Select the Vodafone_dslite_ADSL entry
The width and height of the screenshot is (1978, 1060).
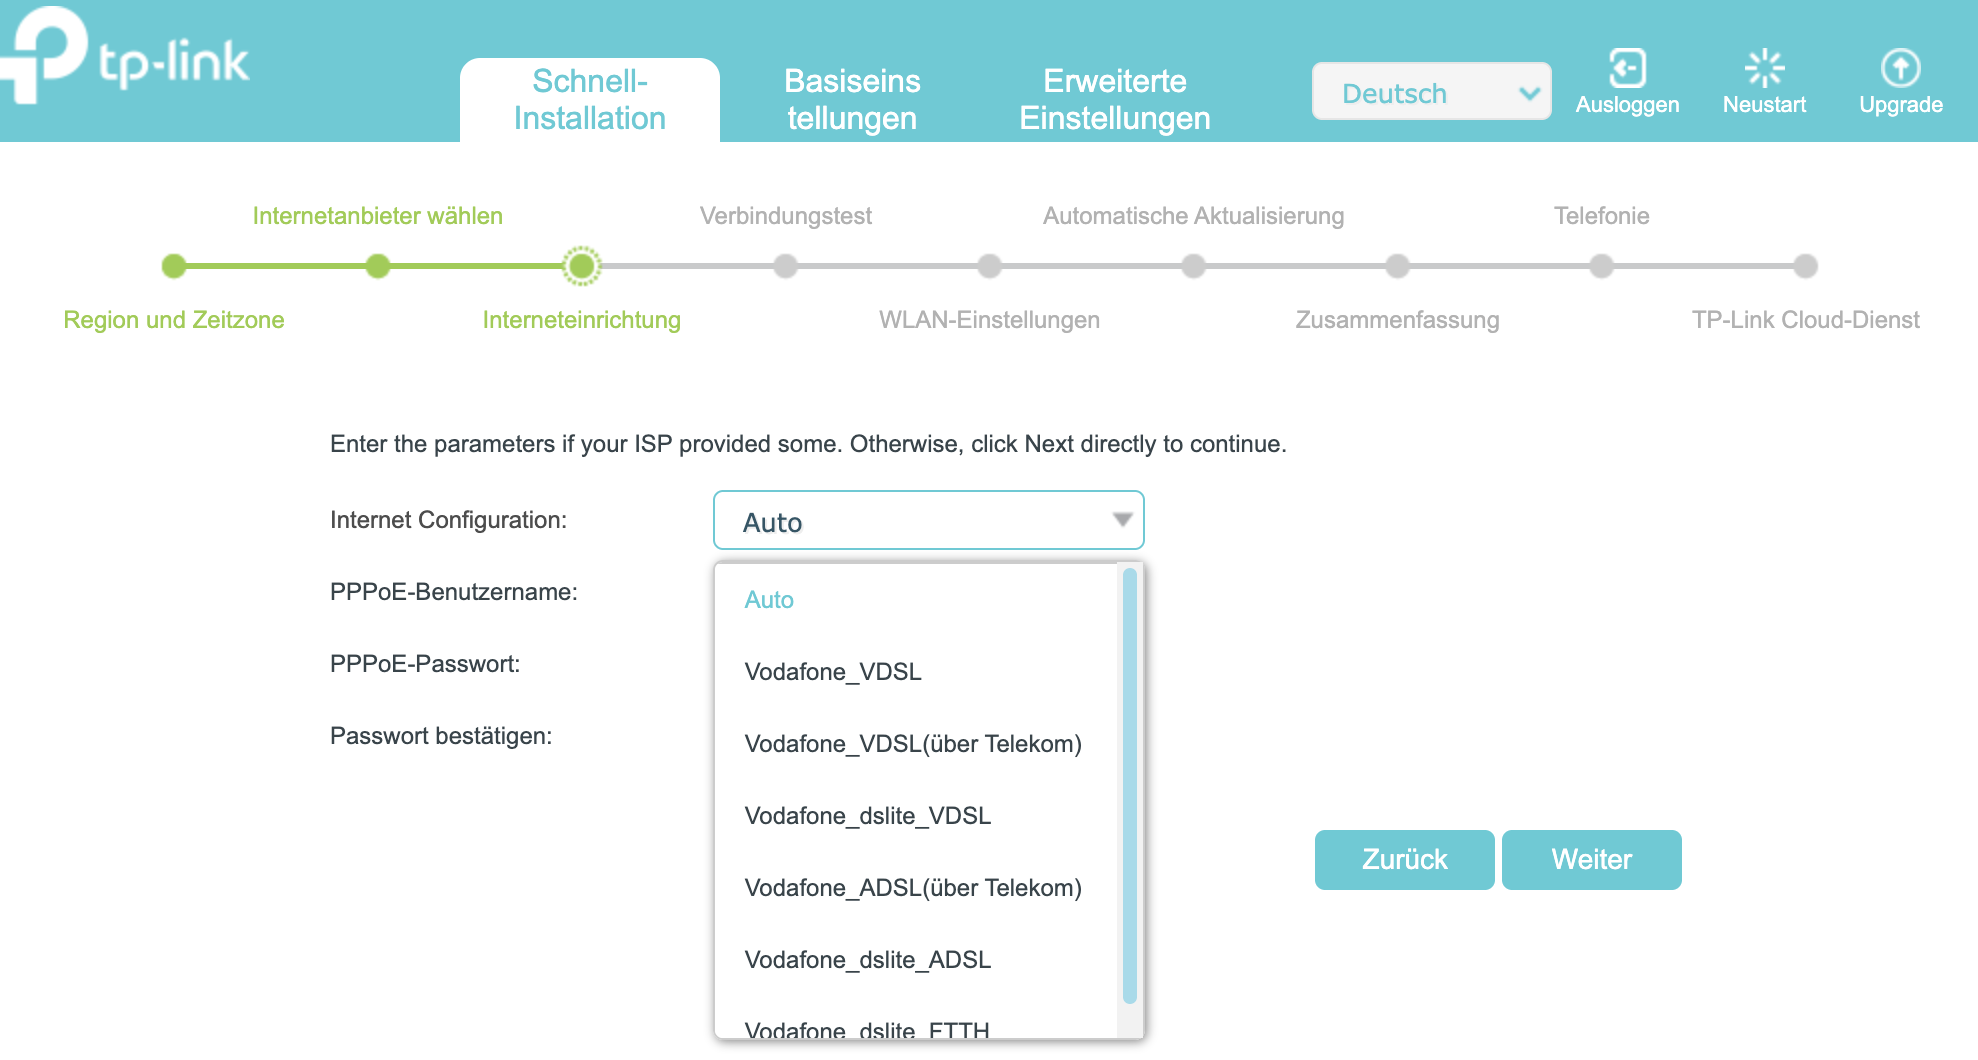point(868,960)
